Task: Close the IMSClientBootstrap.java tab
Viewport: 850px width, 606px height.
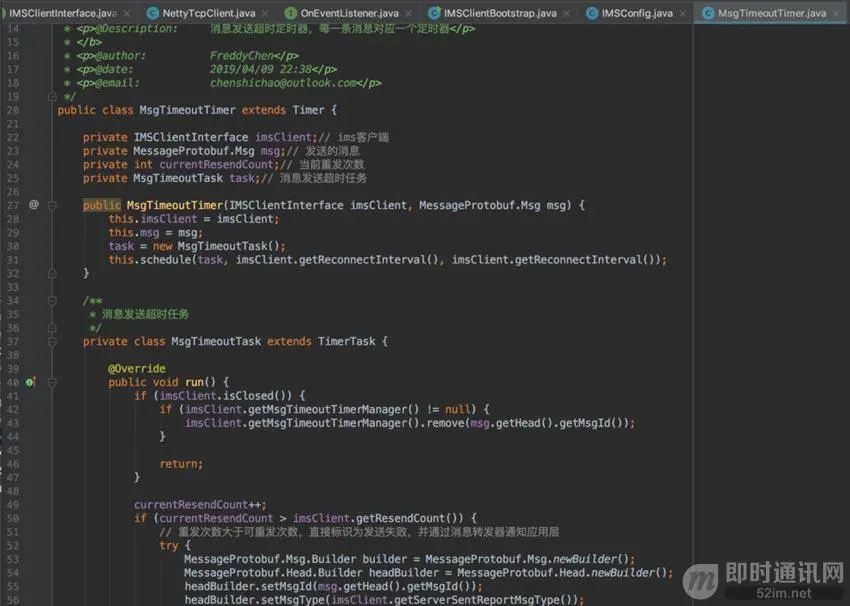Action: 566,14
